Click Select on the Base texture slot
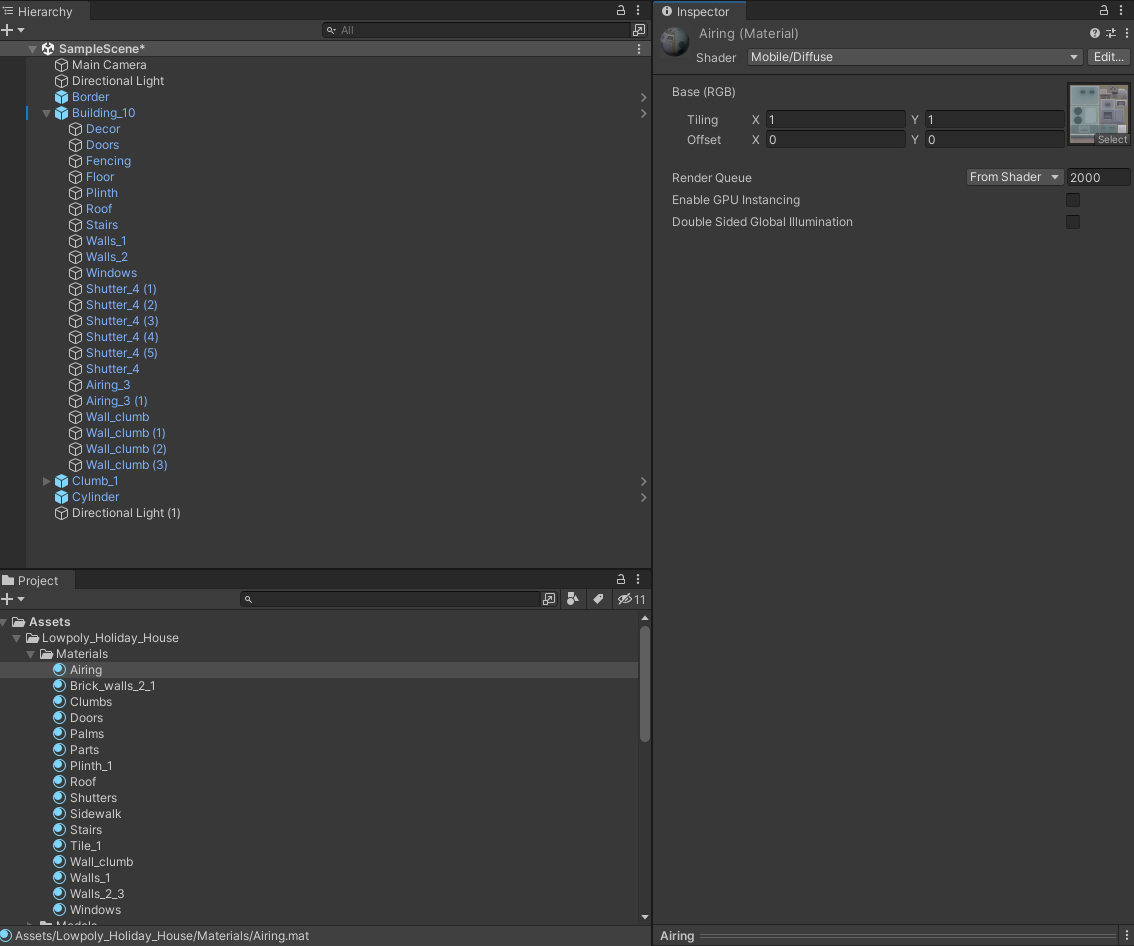Screen dimensions: 1134x946 tap(1111, 140)
